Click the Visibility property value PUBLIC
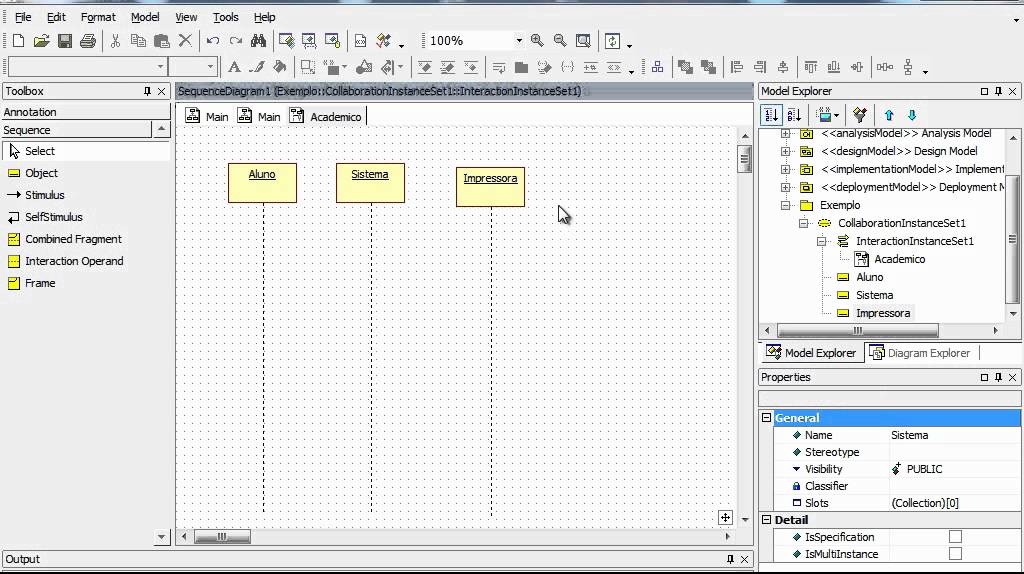 955,470
